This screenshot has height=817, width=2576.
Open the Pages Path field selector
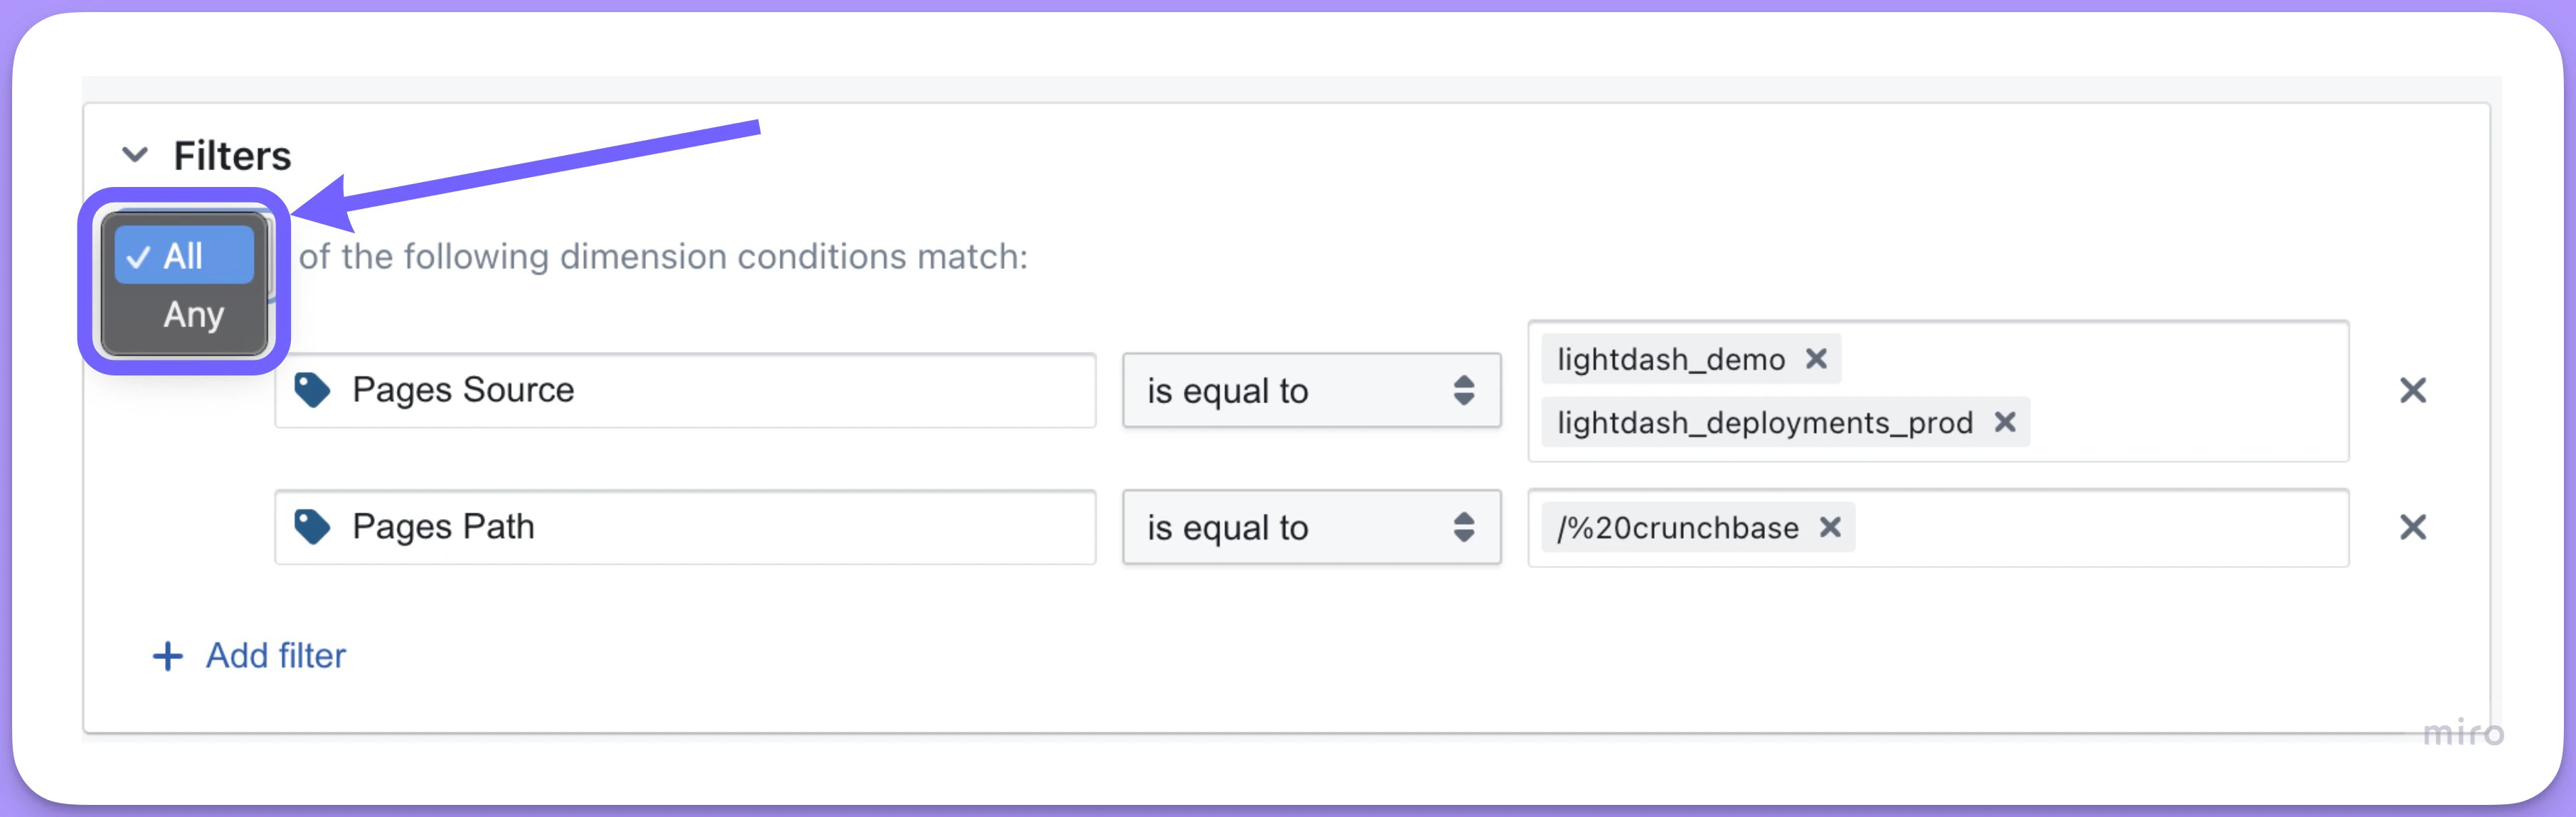[700, 527]
